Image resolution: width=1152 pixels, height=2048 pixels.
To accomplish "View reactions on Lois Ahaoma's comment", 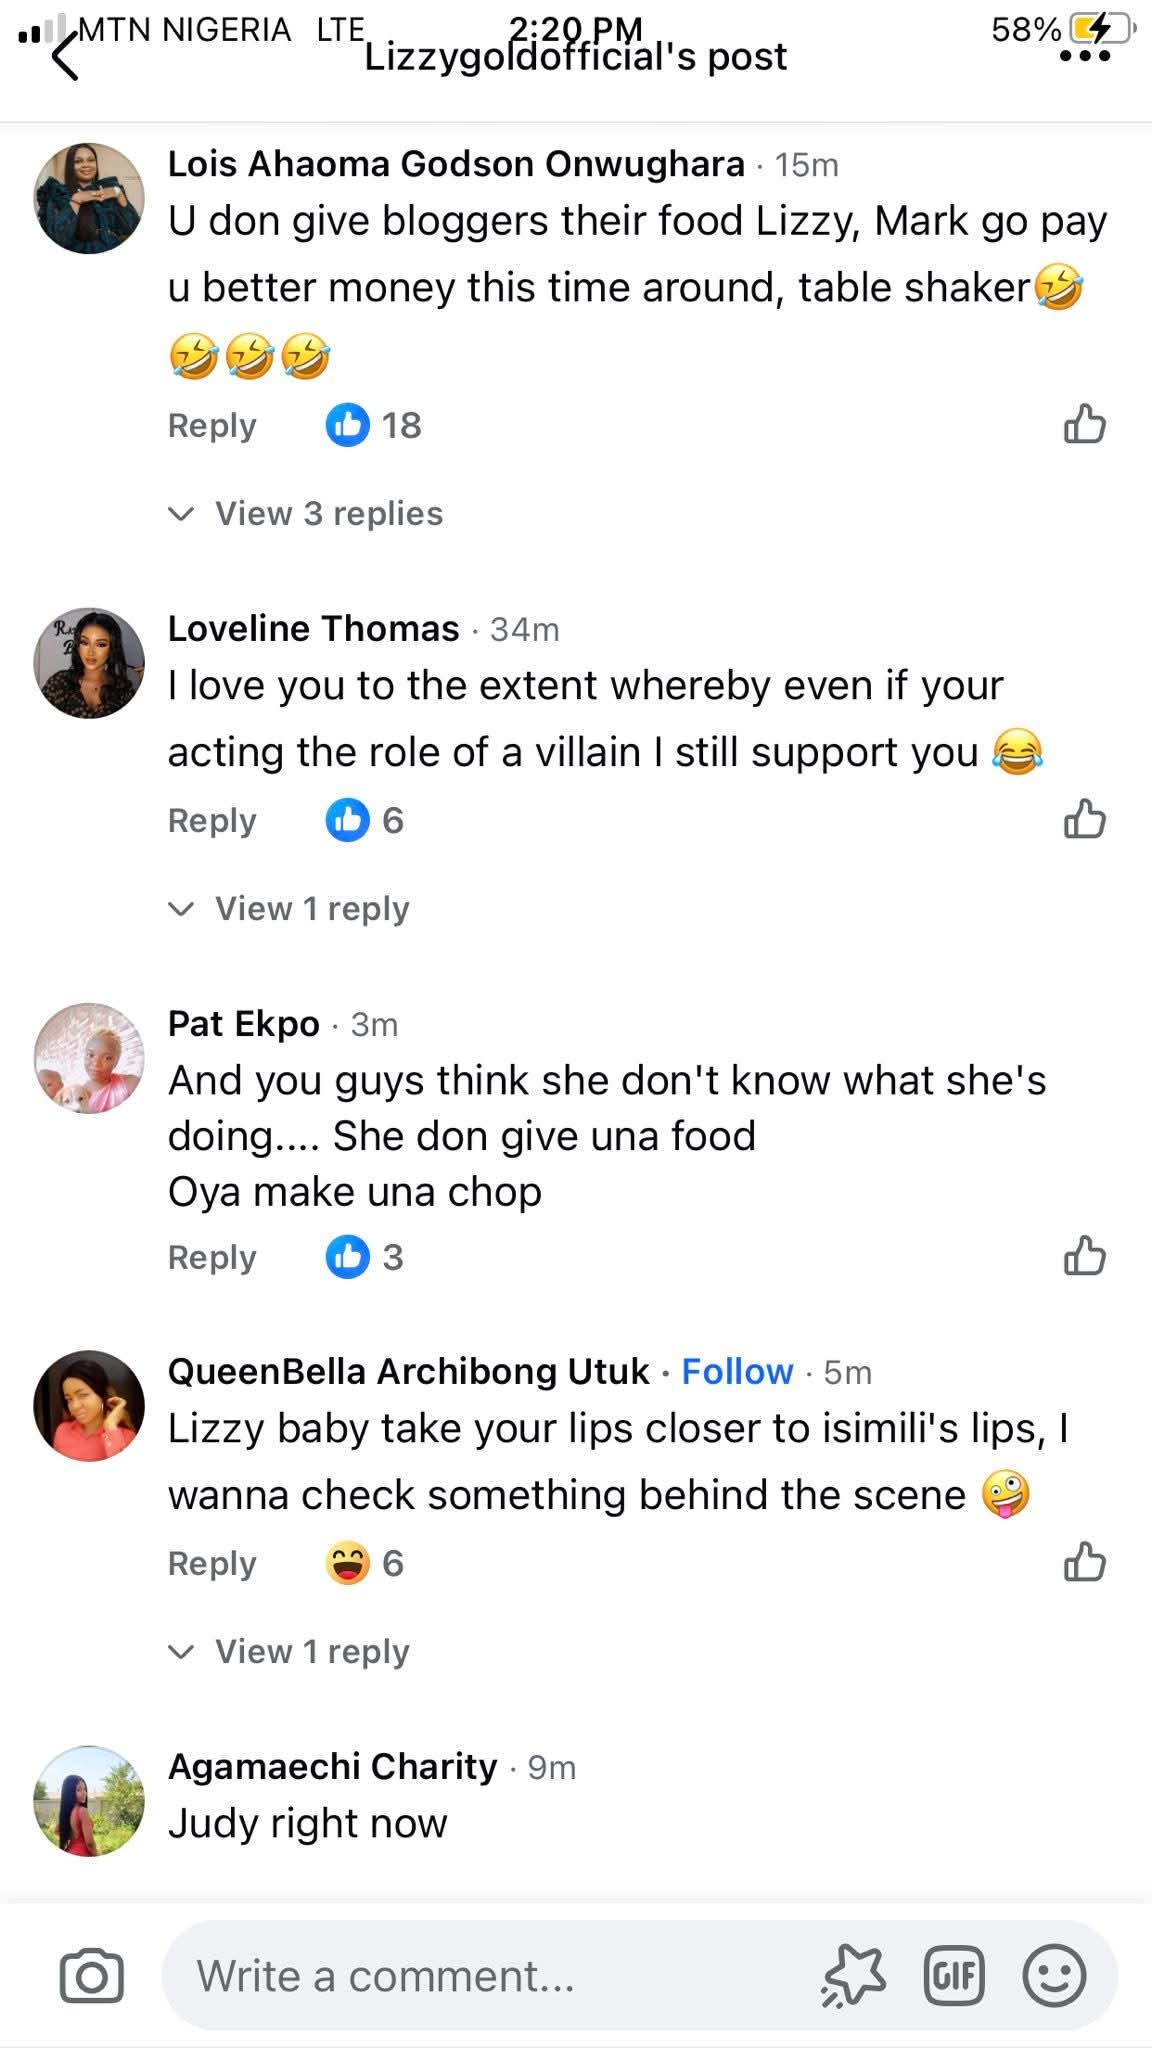I will coord(374,426).
